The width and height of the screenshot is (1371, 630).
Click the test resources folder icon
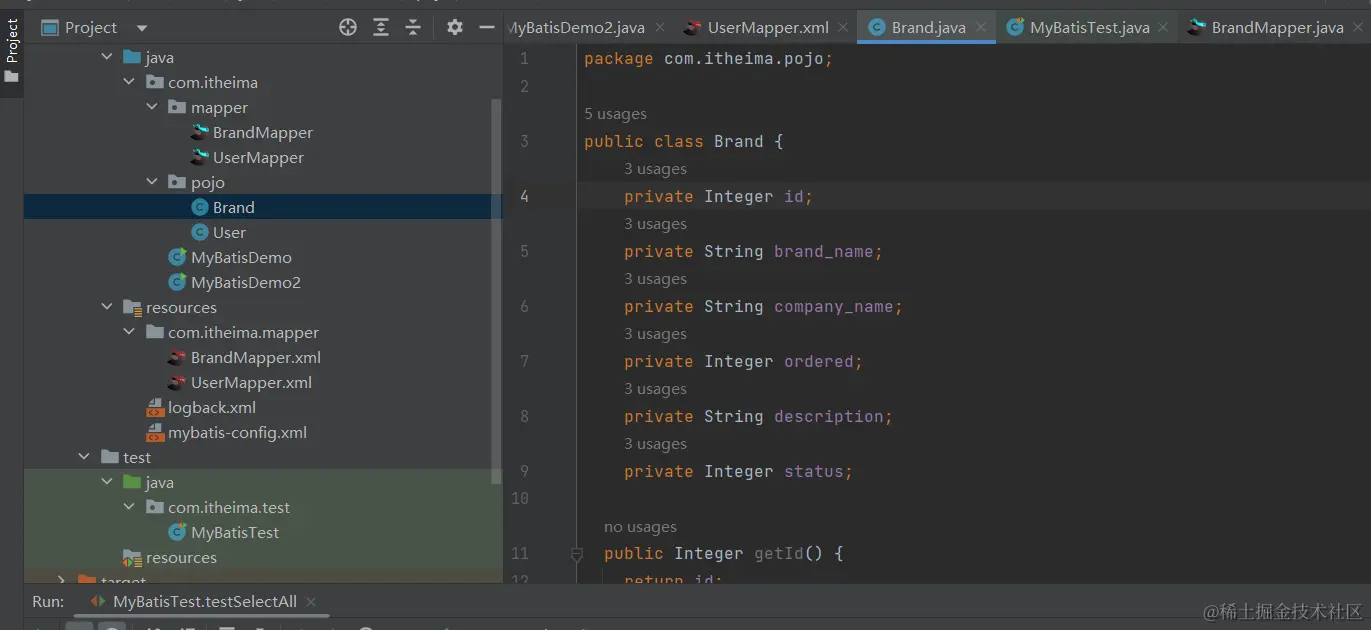click(x=132, y=558)
